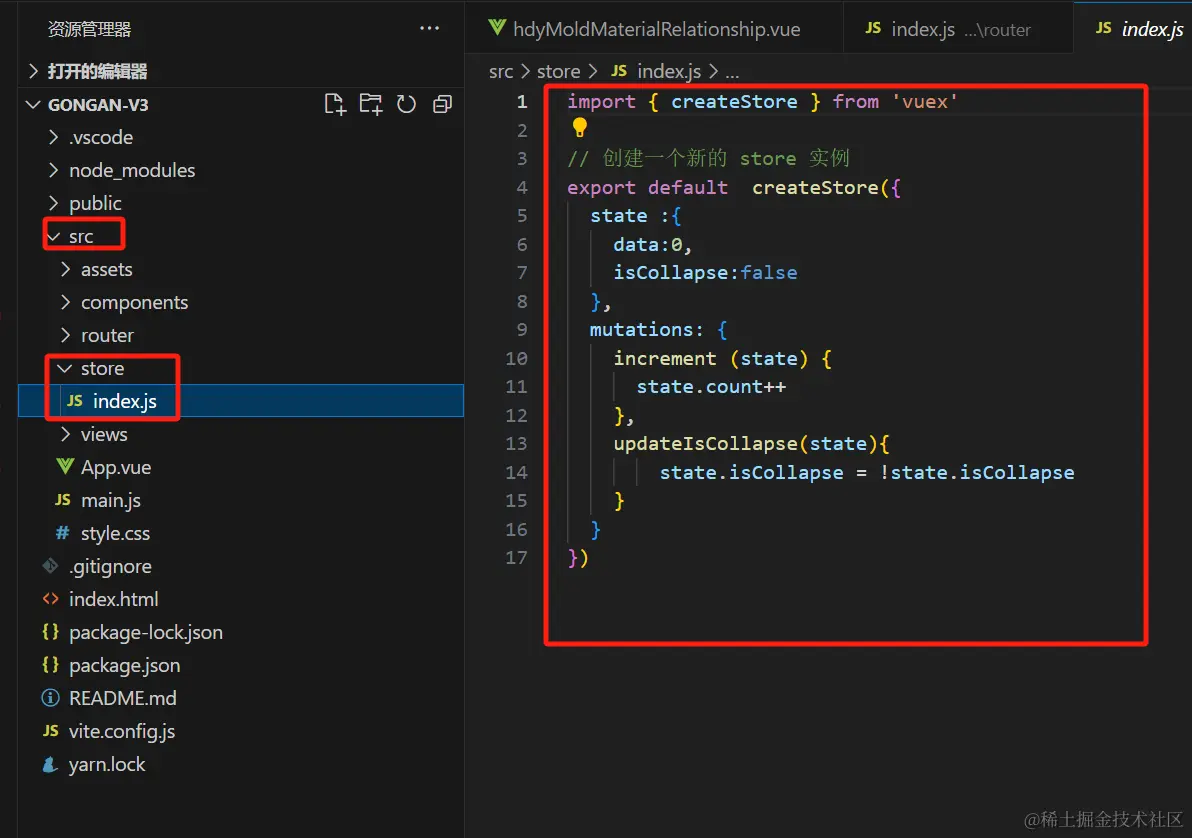1192x838 pixels.
Task: Click the src breadcrumb segment
Action: point(501,71)
